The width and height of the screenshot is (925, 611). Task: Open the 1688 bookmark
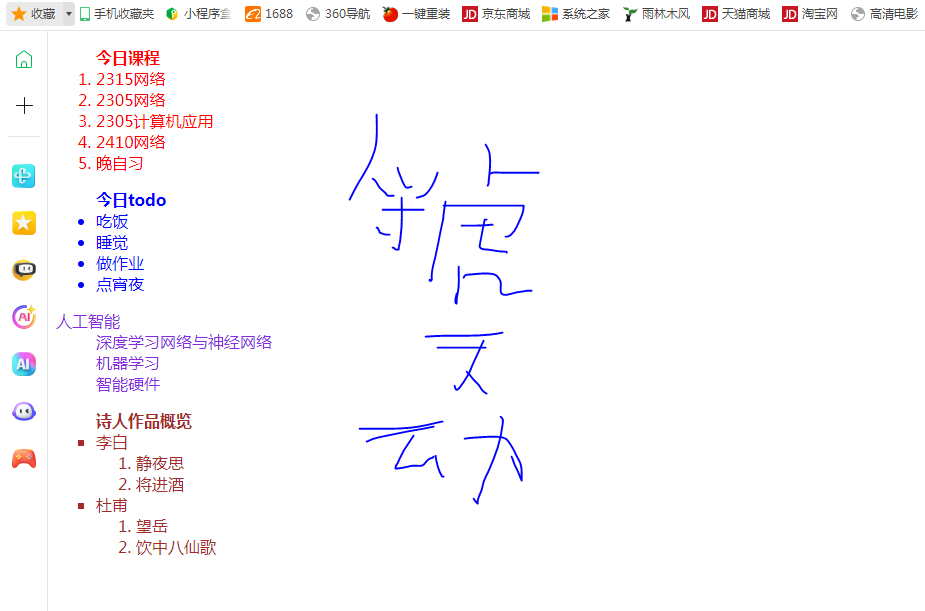click(269, 14)
